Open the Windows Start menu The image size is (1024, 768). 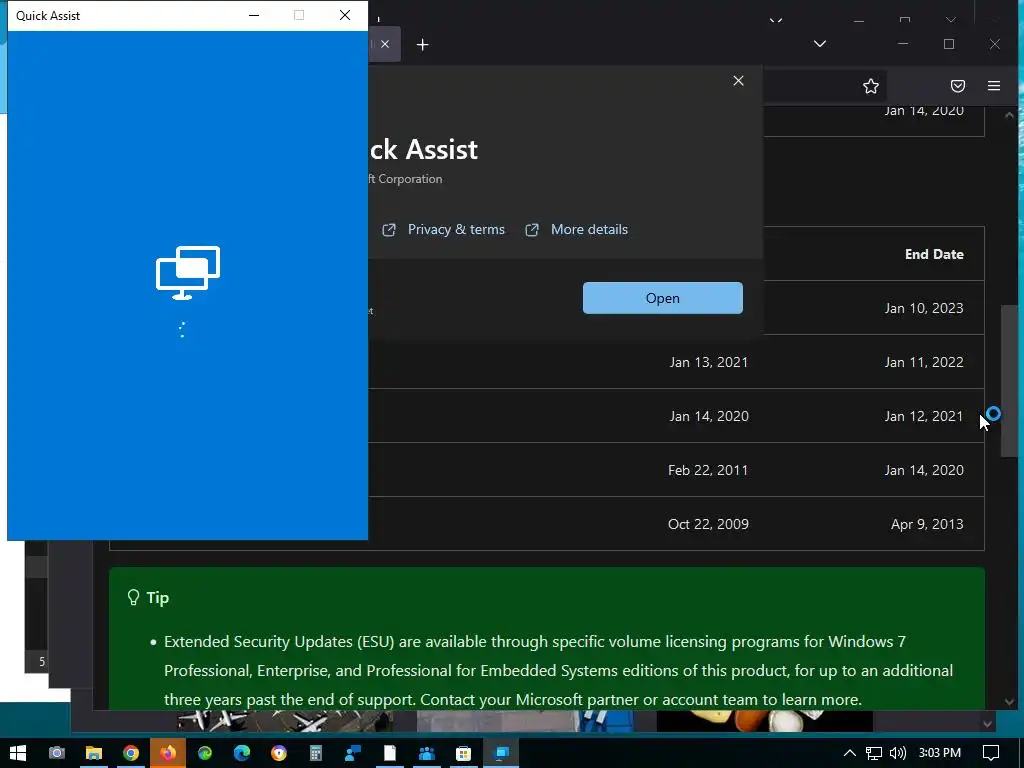pos(18,753)
